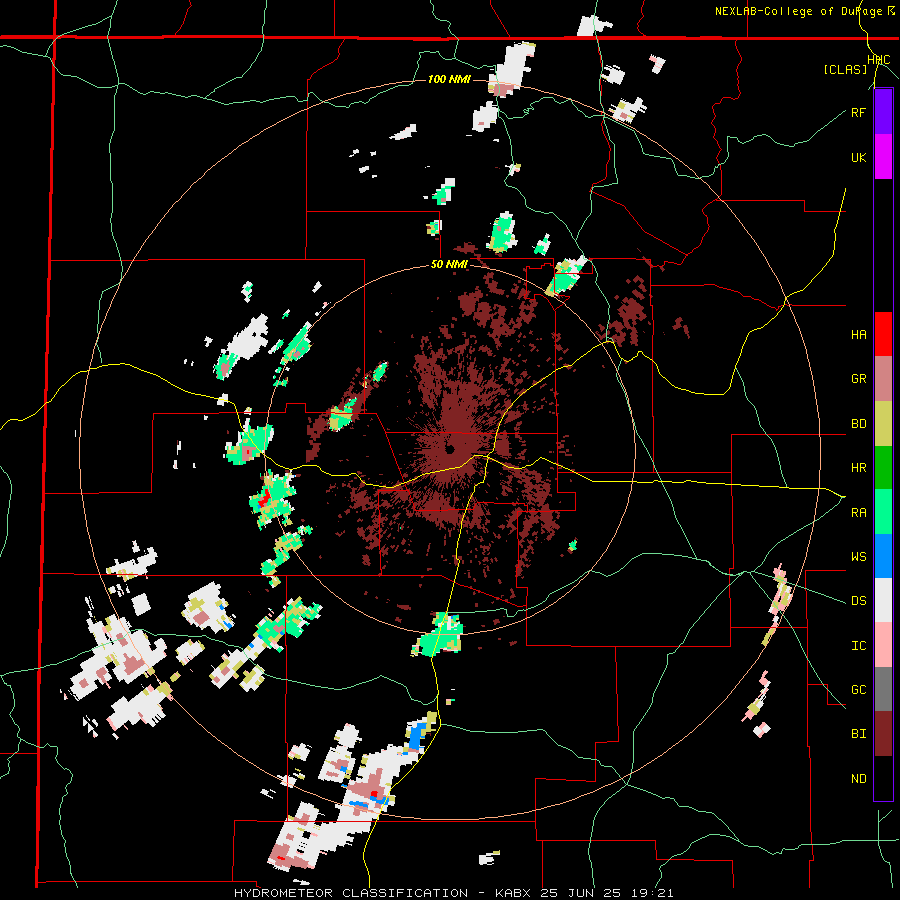Click the [CLAS] legend heading
Image resolution: width=900 pixels, height=900 pixels.
tap(845, 70)
